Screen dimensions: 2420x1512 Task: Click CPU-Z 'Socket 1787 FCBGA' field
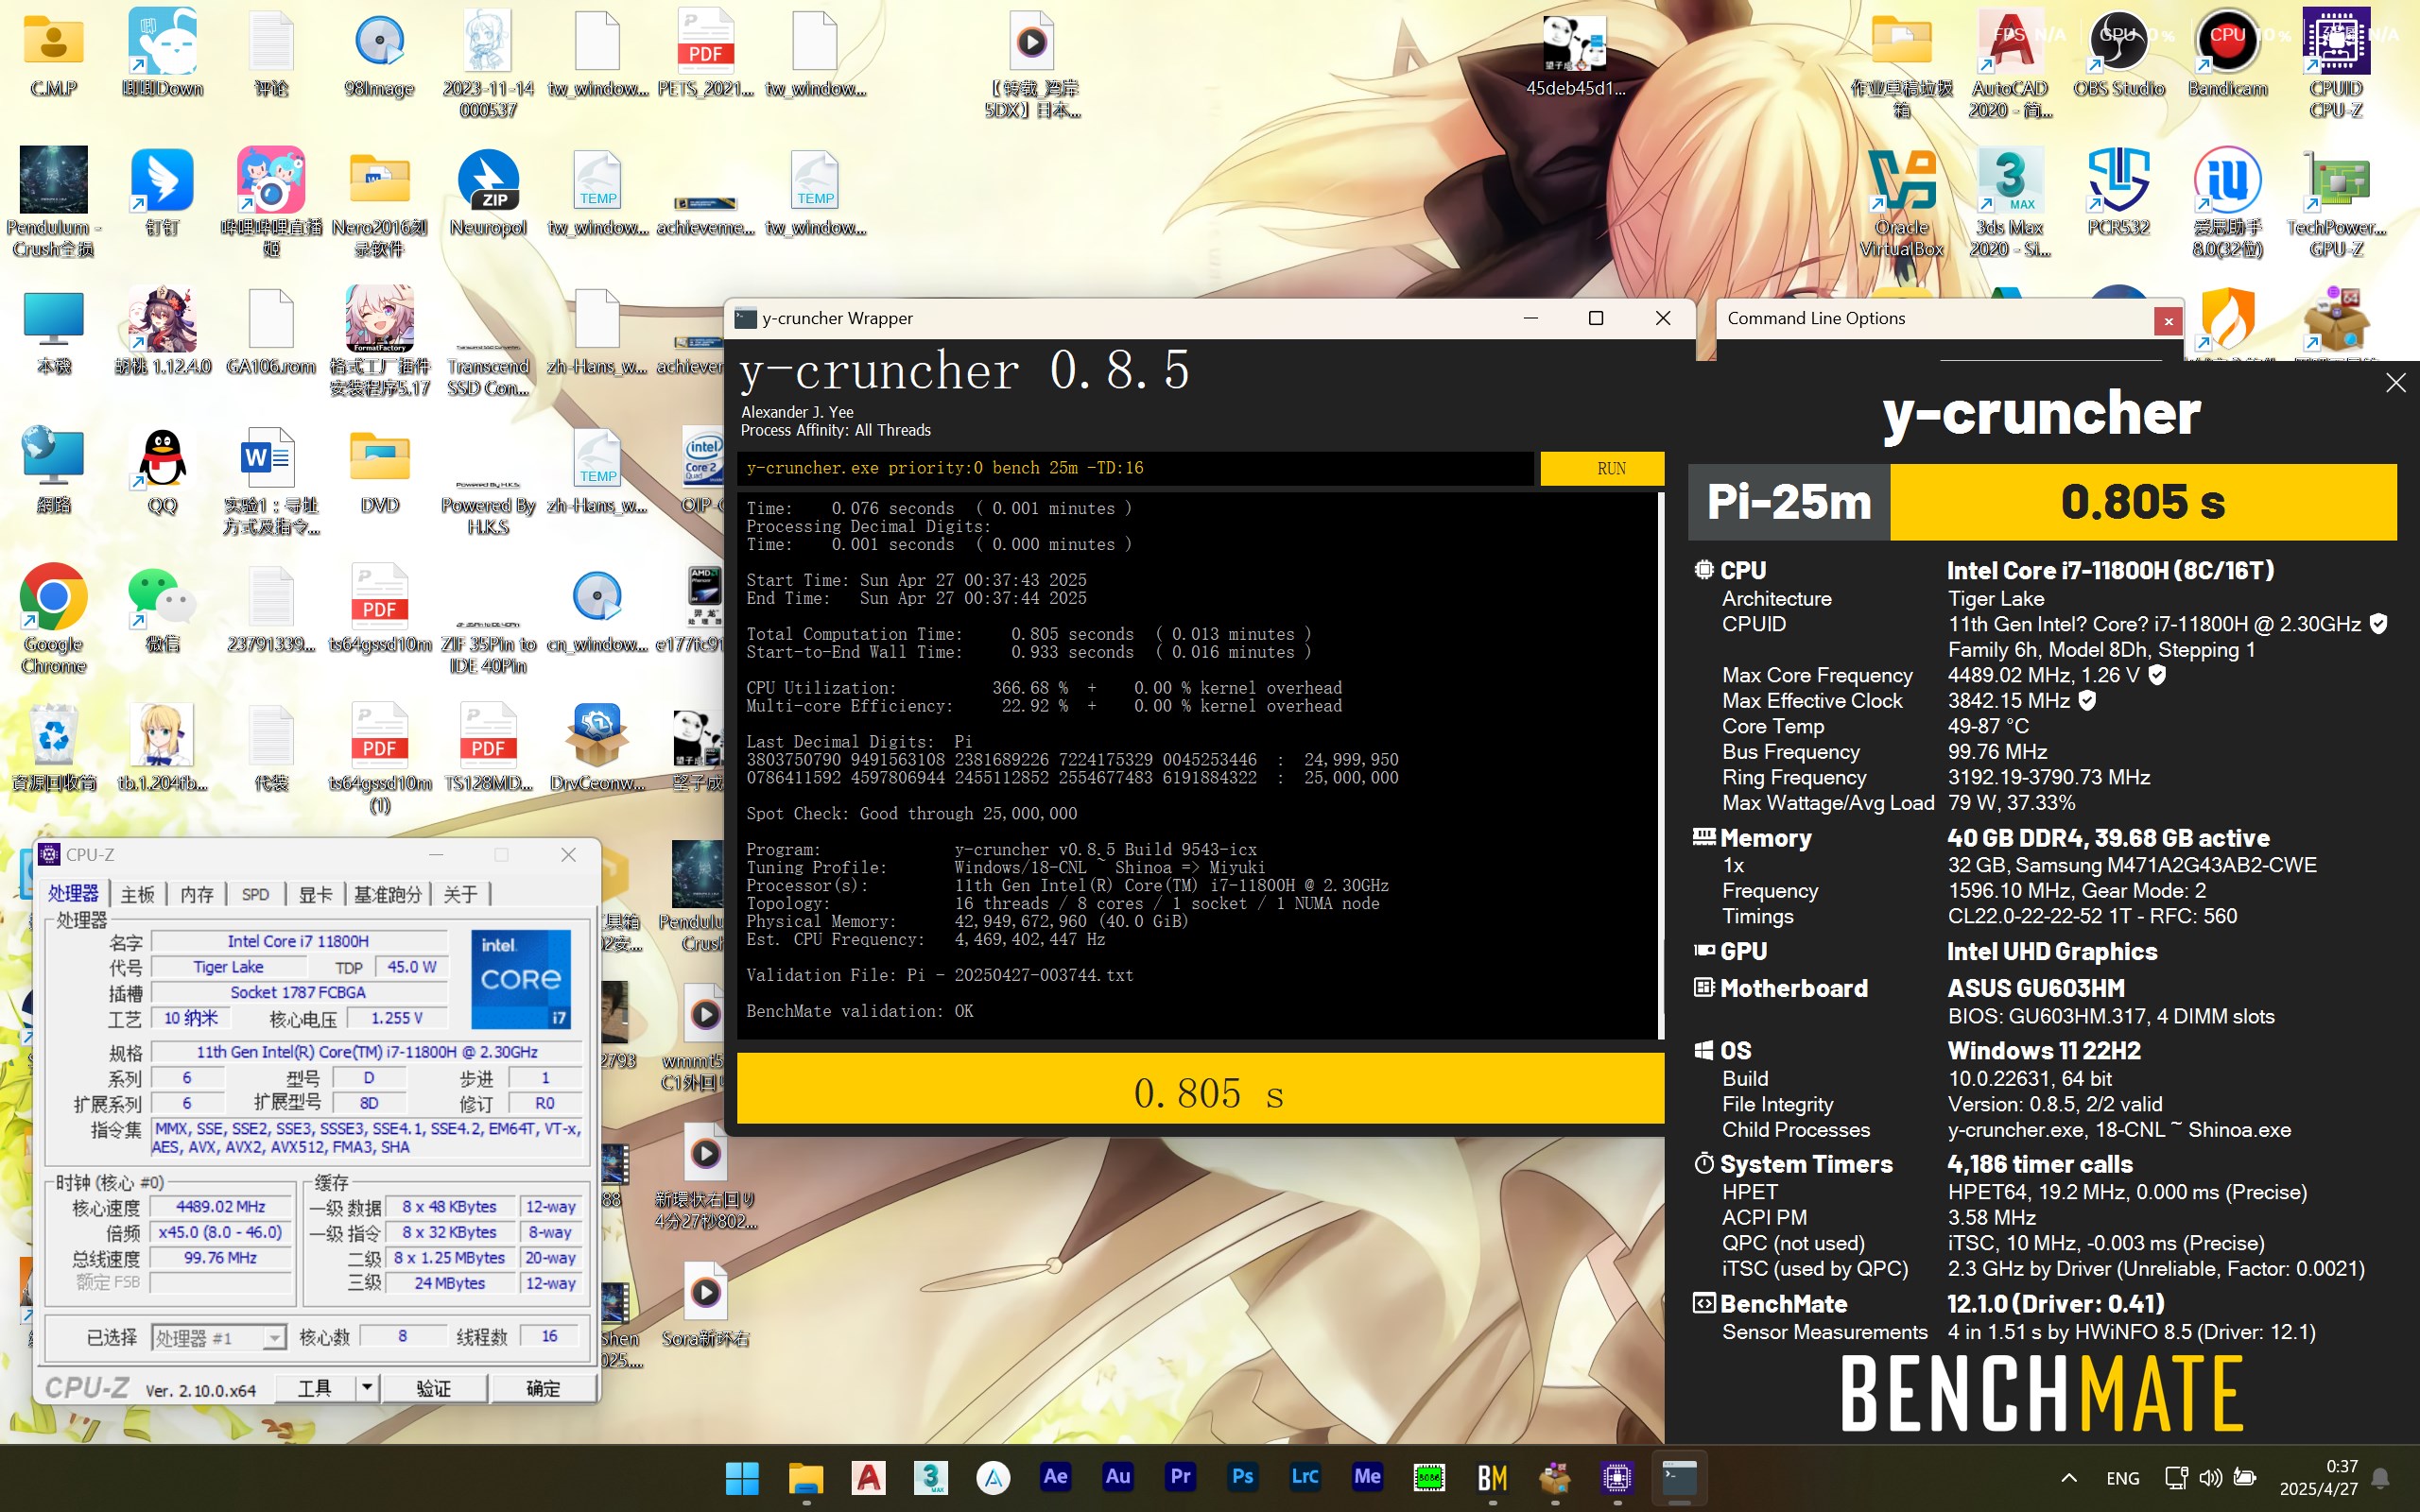click(x=298, y=992)
